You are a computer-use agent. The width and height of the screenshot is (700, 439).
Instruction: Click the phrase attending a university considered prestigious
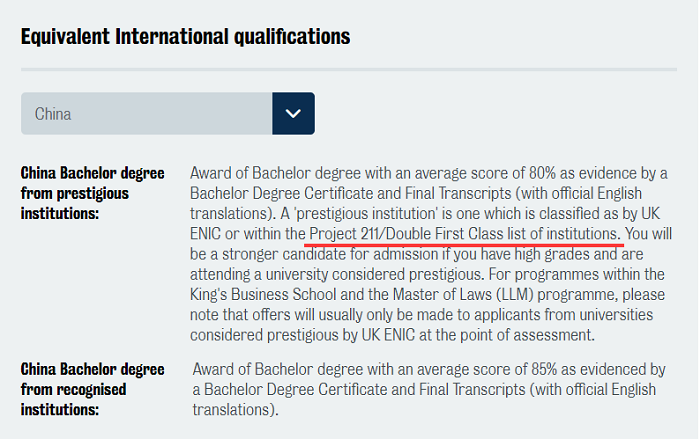[x=337, y=274]
